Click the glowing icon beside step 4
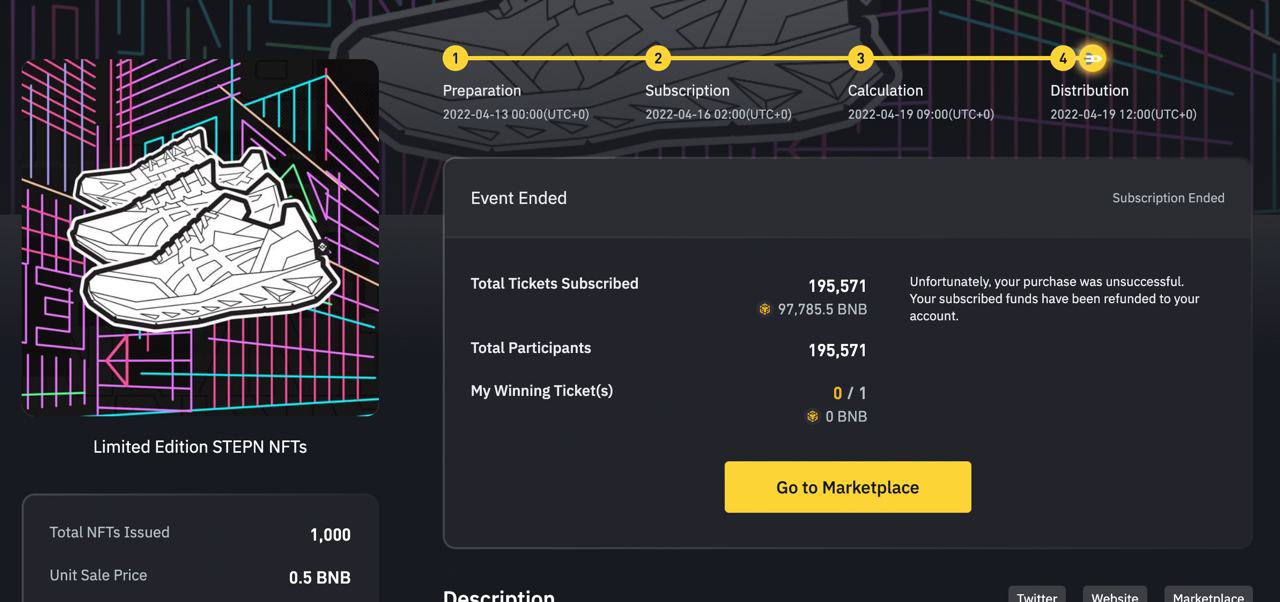Viewport: 1280px width, 602px height. tap(1093, 58)
